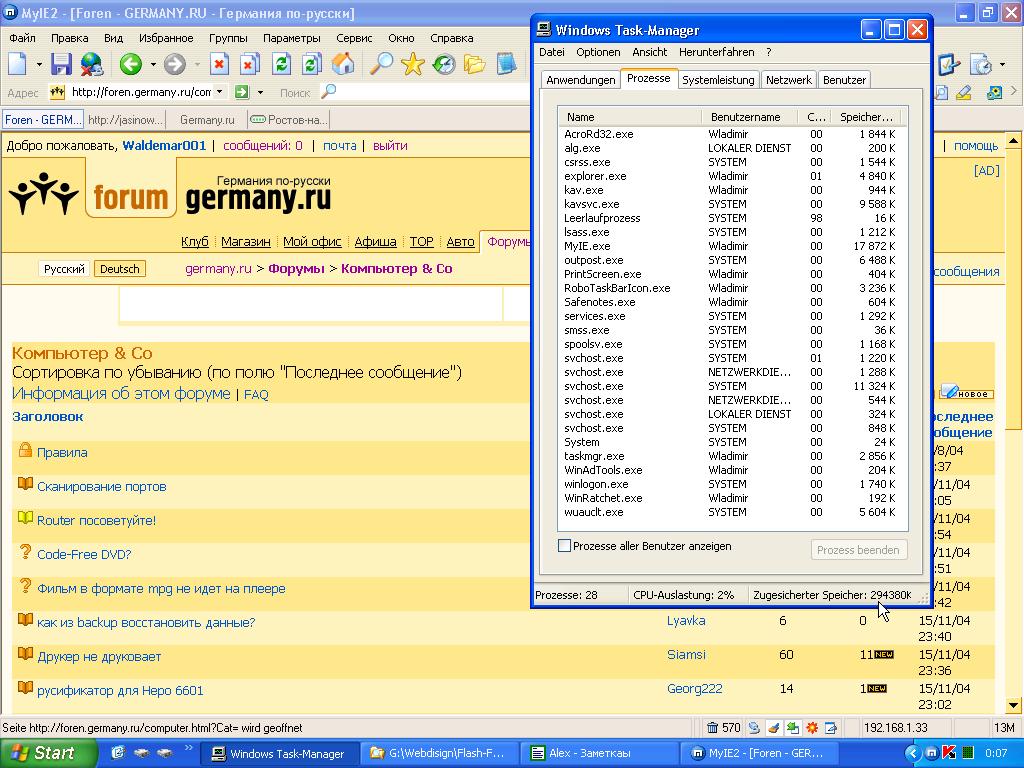This screenshot has height=768, width=1024.
Task: Switch forum language to Русский
Action: (64, 269)
